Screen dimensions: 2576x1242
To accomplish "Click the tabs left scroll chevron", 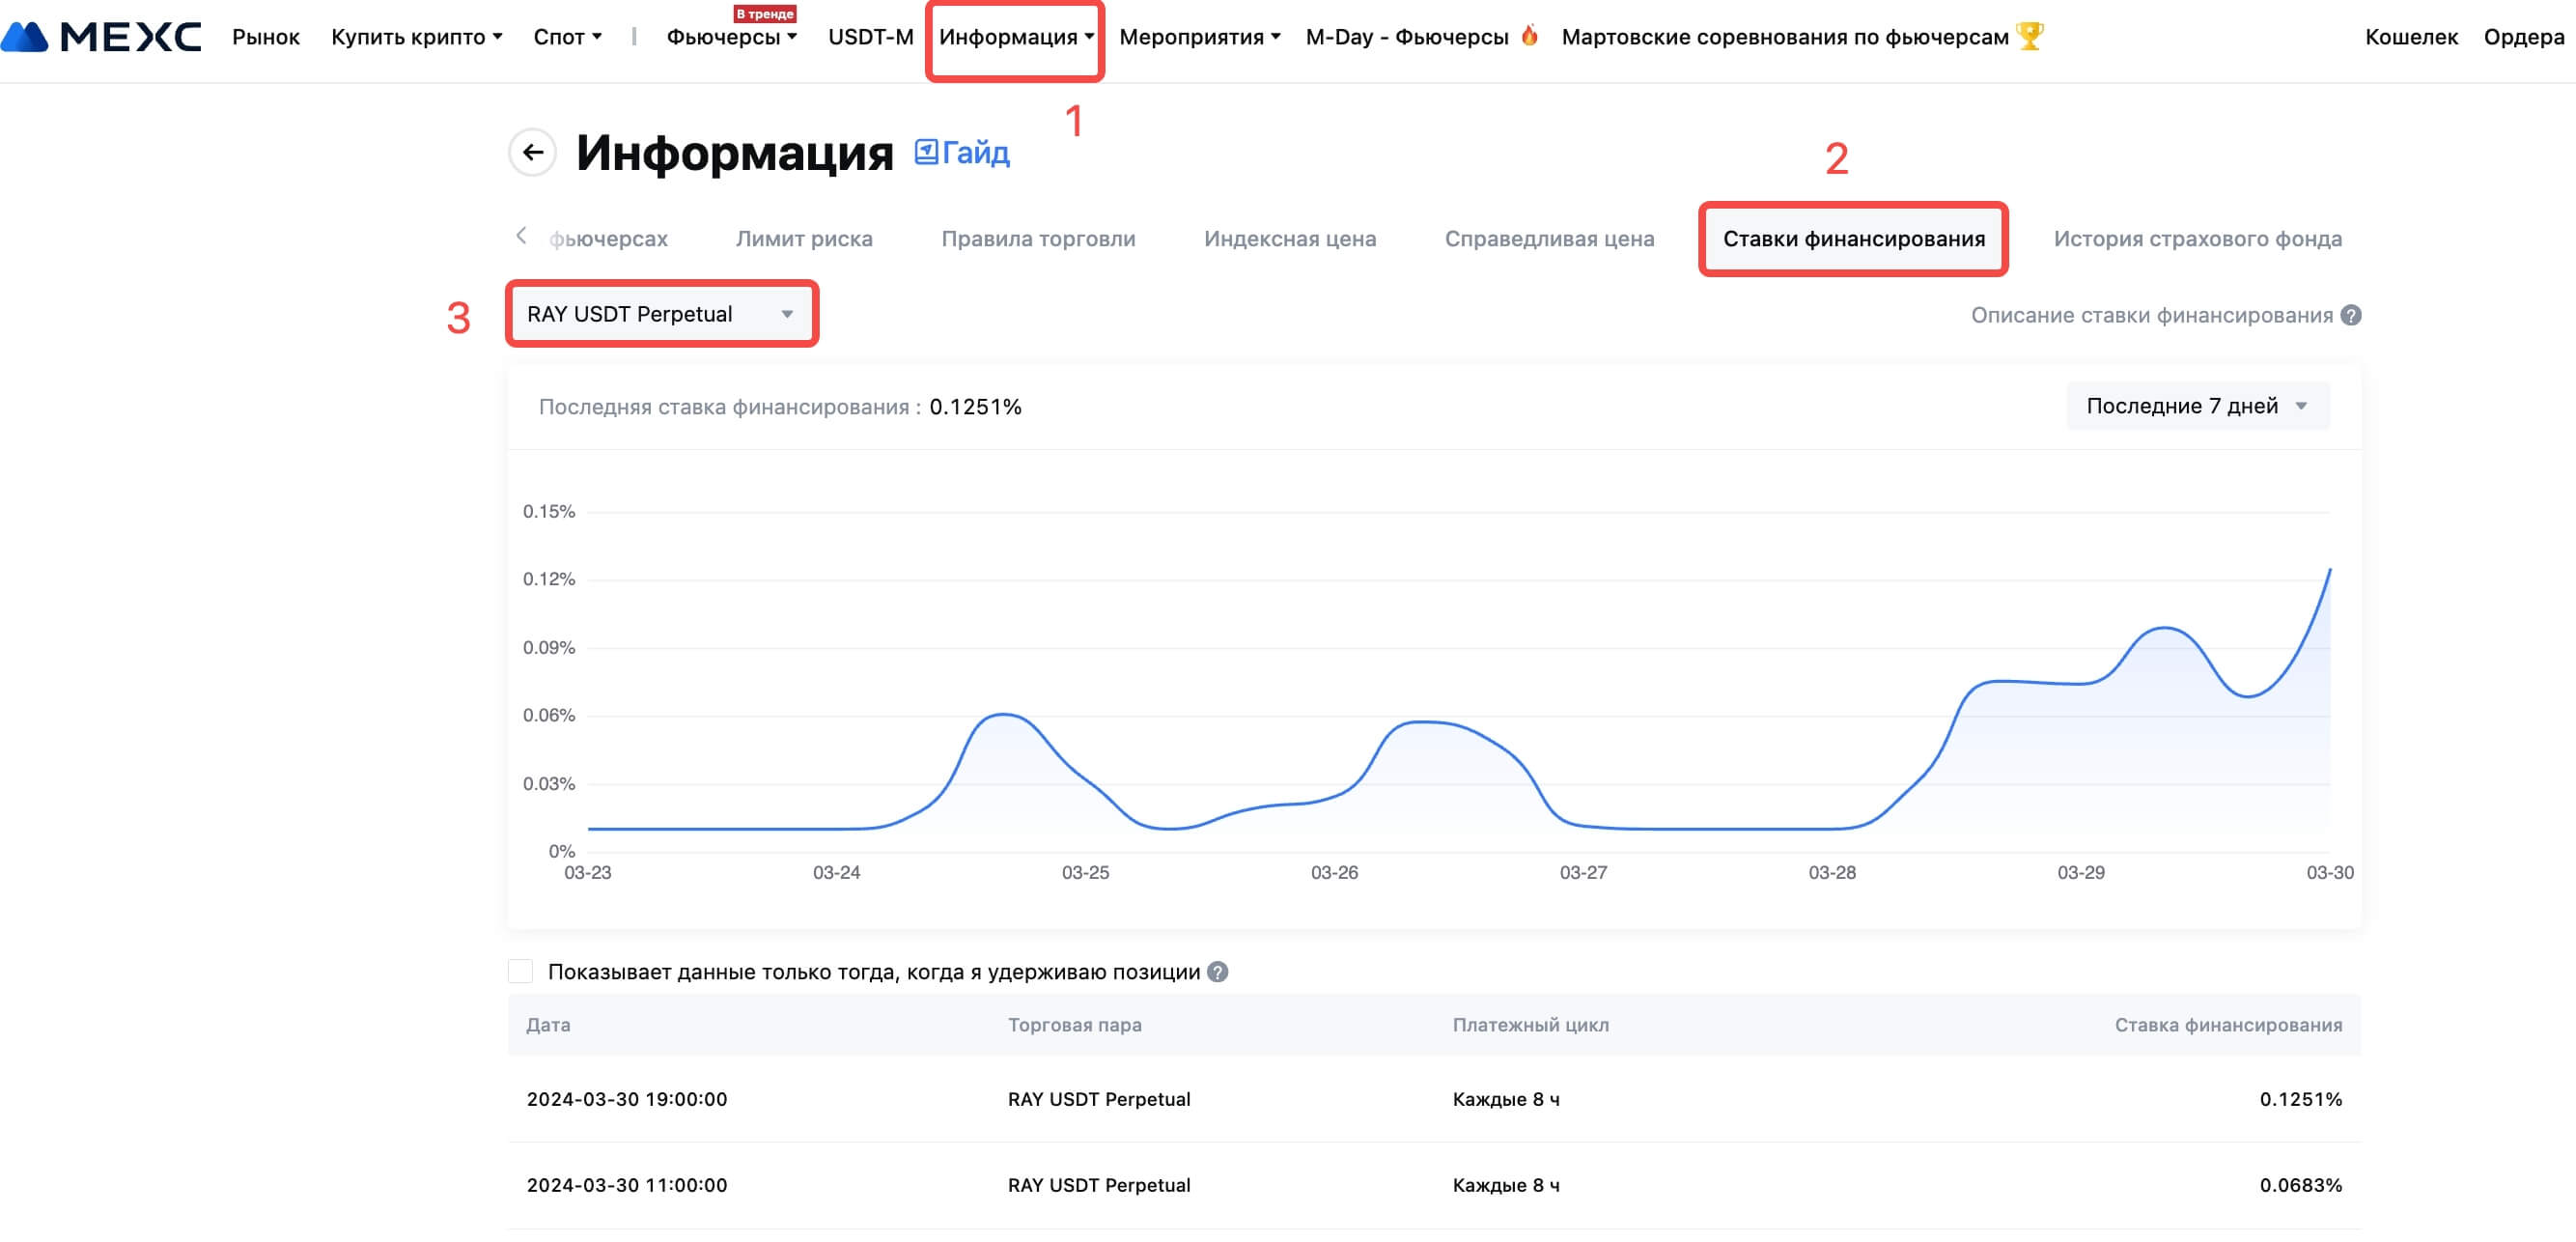I will pyautogui.click(x=521, y=236).
